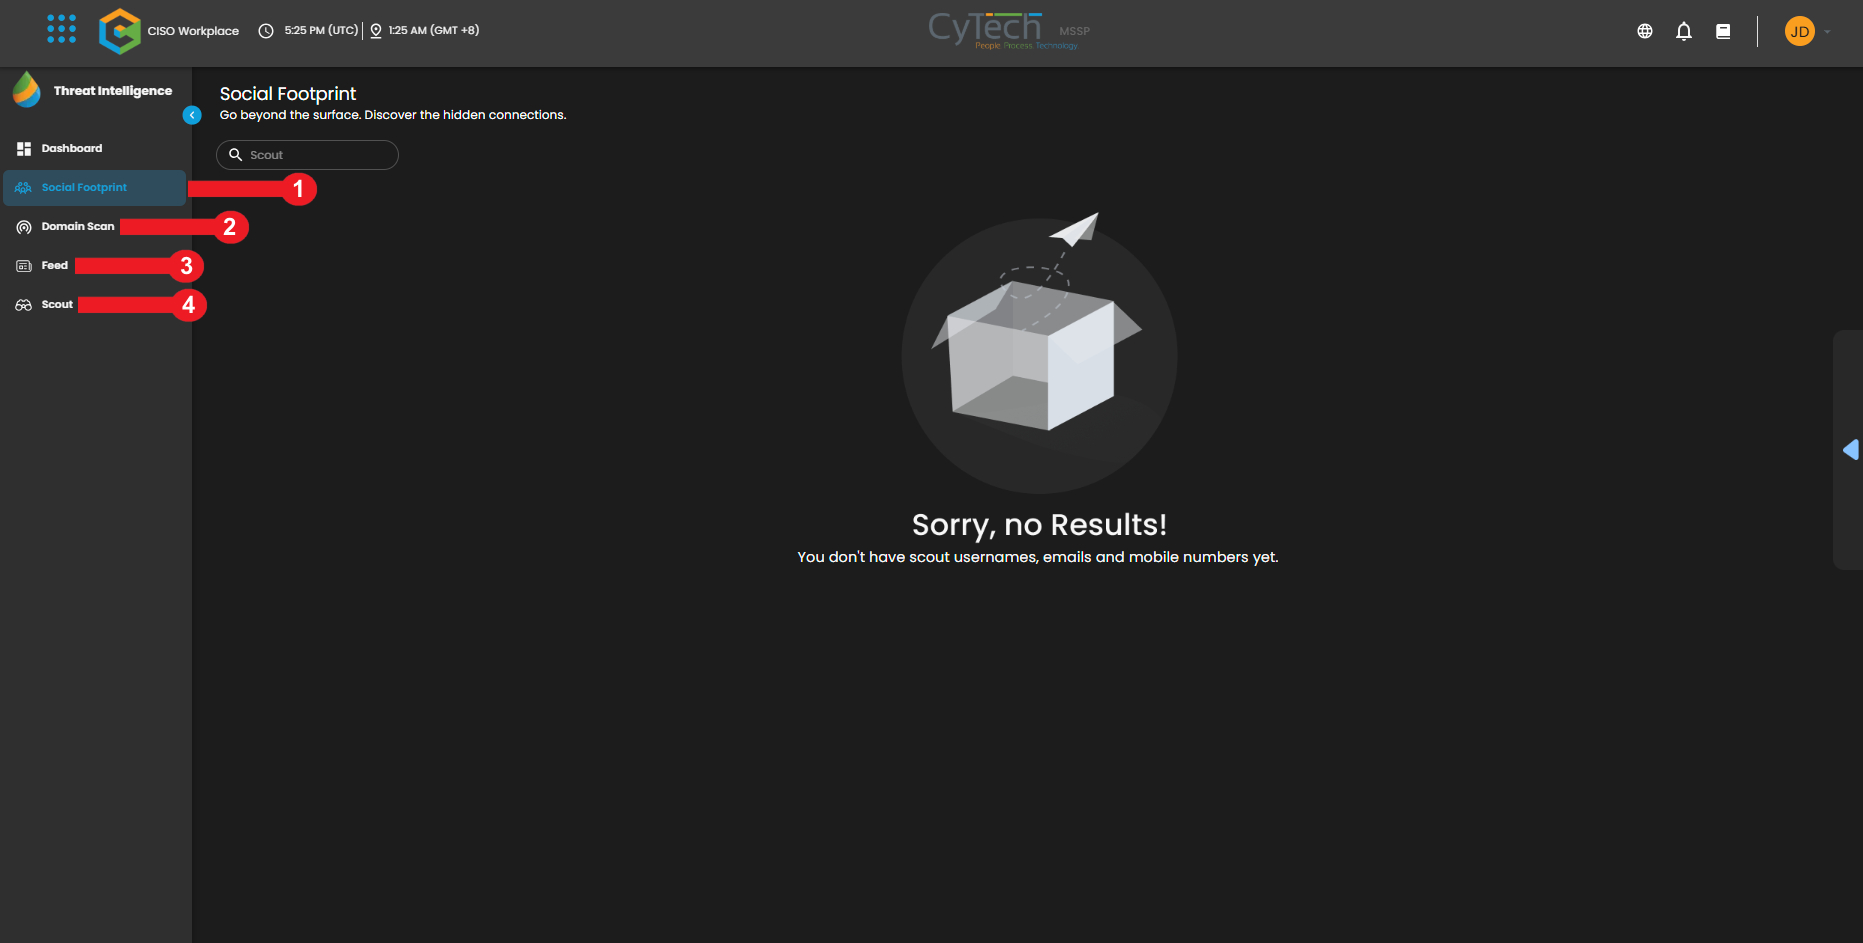The height and width of the screenshot is (943, 1863).
Task: Open the user account dropdown arrow
Action: point(1827,31)
